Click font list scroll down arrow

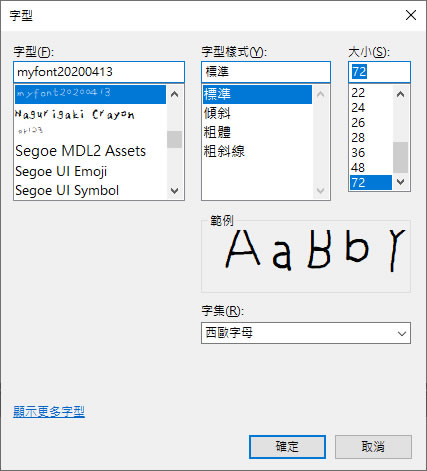(174, 191)
